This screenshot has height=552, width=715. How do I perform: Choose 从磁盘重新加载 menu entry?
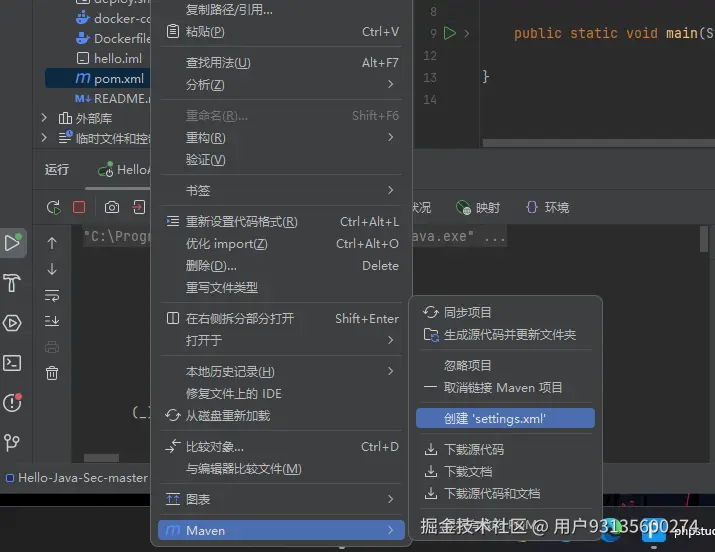(281, 415)
